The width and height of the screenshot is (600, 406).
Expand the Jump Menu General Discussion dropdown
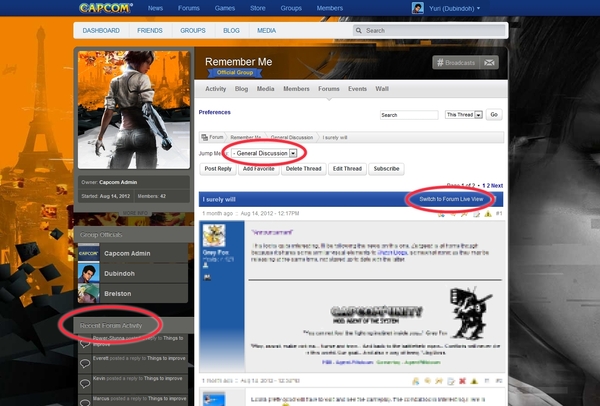[x=293, y=153]
